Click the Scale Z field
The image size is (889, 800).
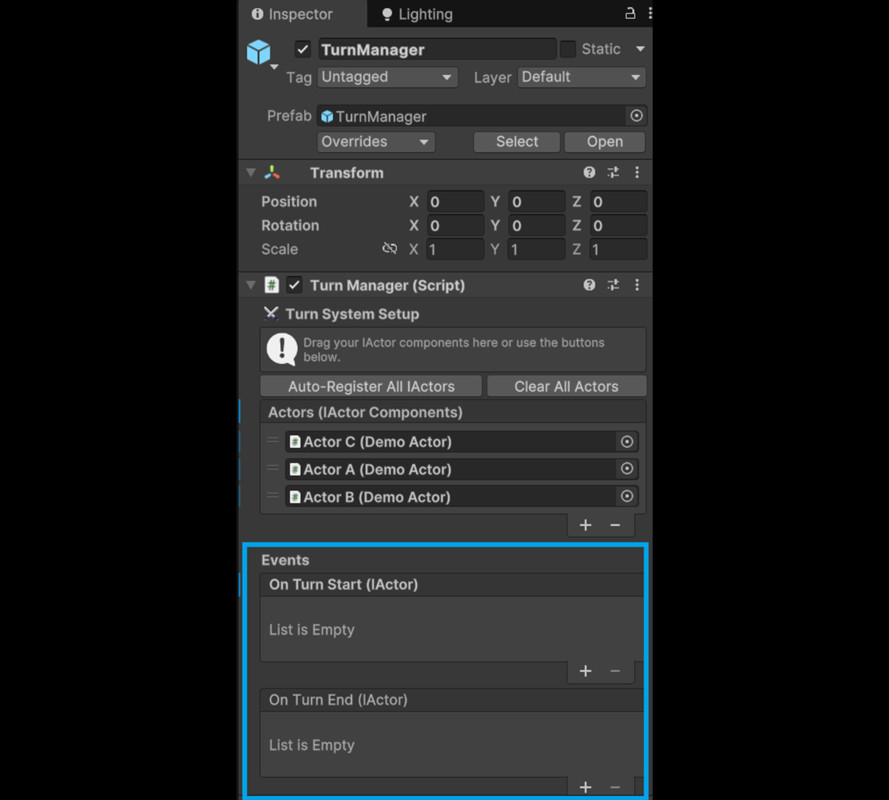[x=617, y=249]
